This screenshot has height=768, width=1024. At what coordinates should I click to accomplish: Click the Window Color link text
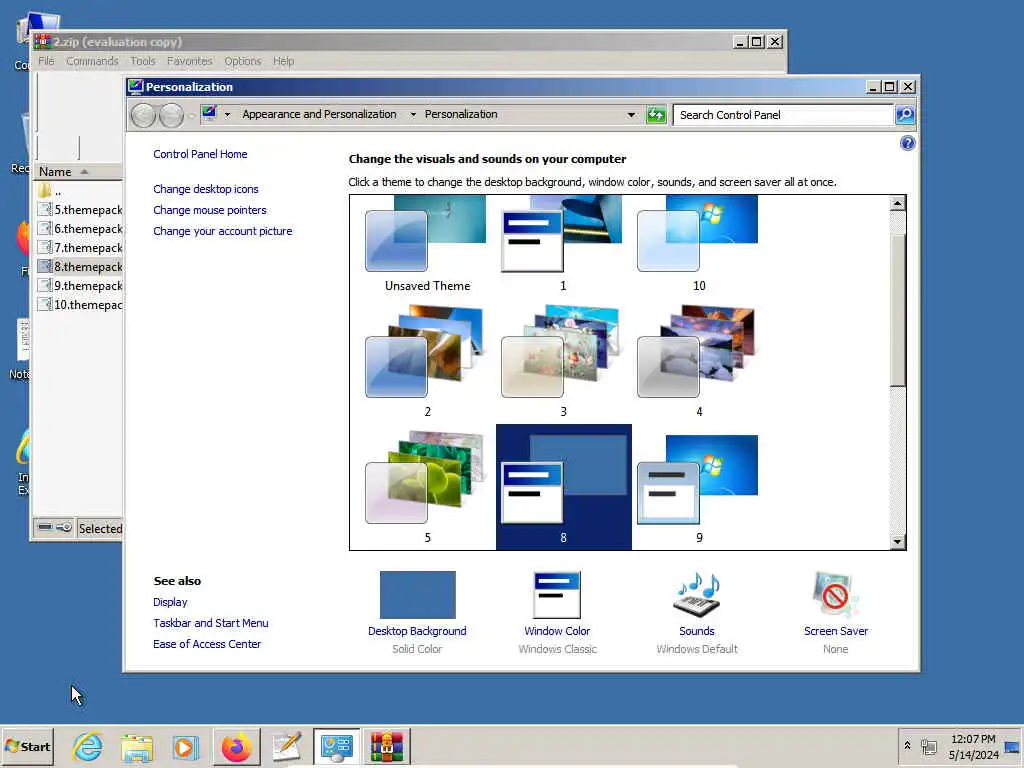pos(556,631)
